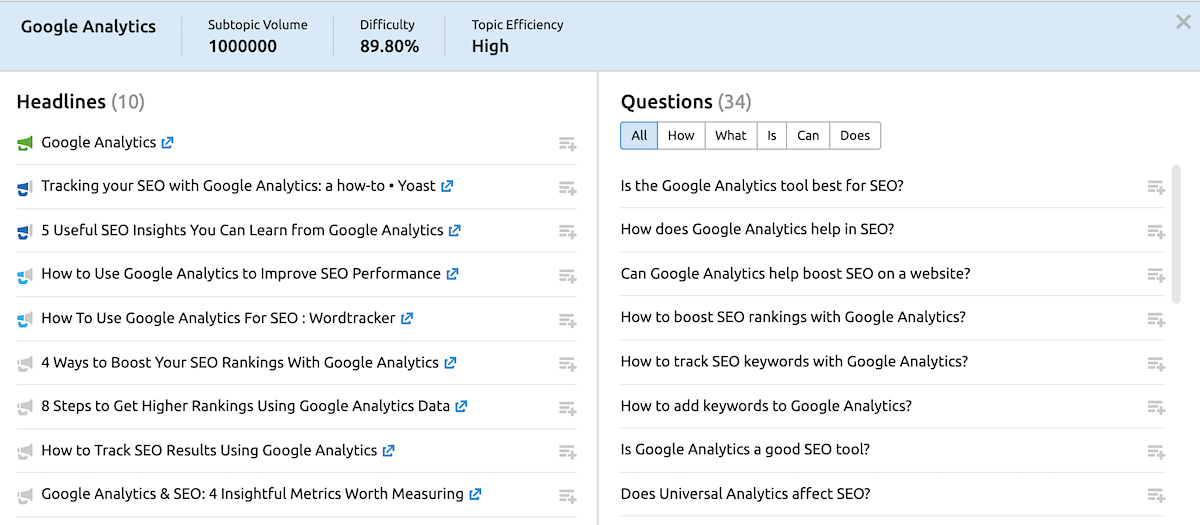Open the Google Analytics headline link
This screenshot has height=525, width=1200.
coord(98,142)
